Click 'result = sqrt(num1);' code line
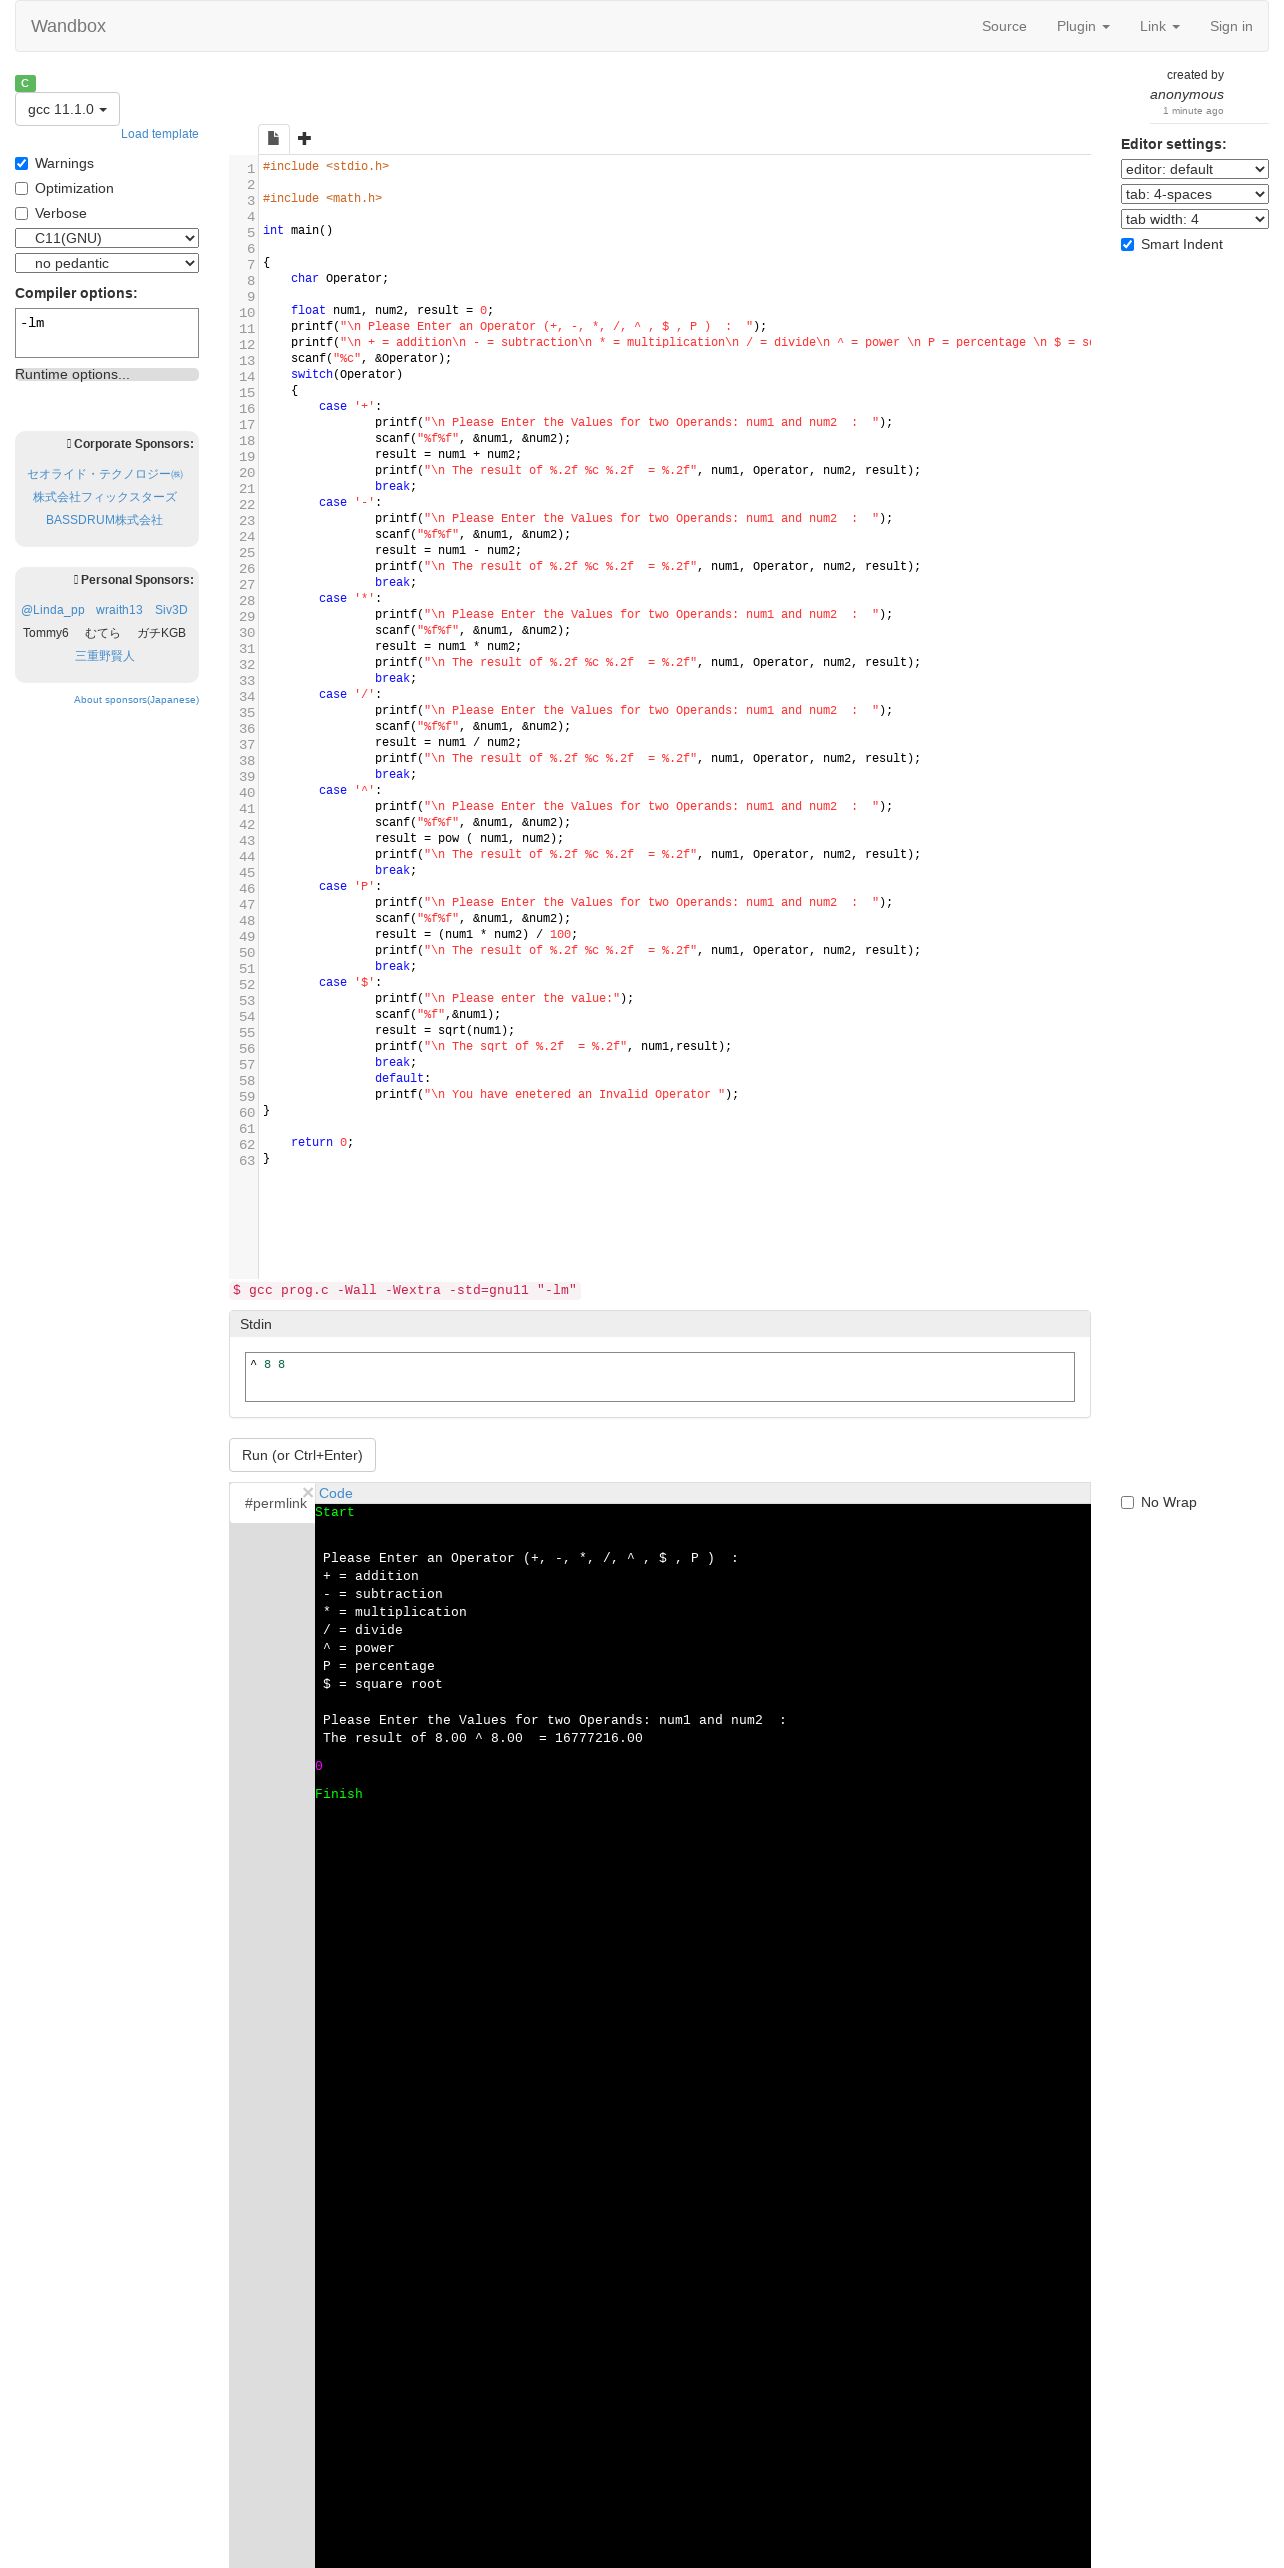 (445, 1030)
